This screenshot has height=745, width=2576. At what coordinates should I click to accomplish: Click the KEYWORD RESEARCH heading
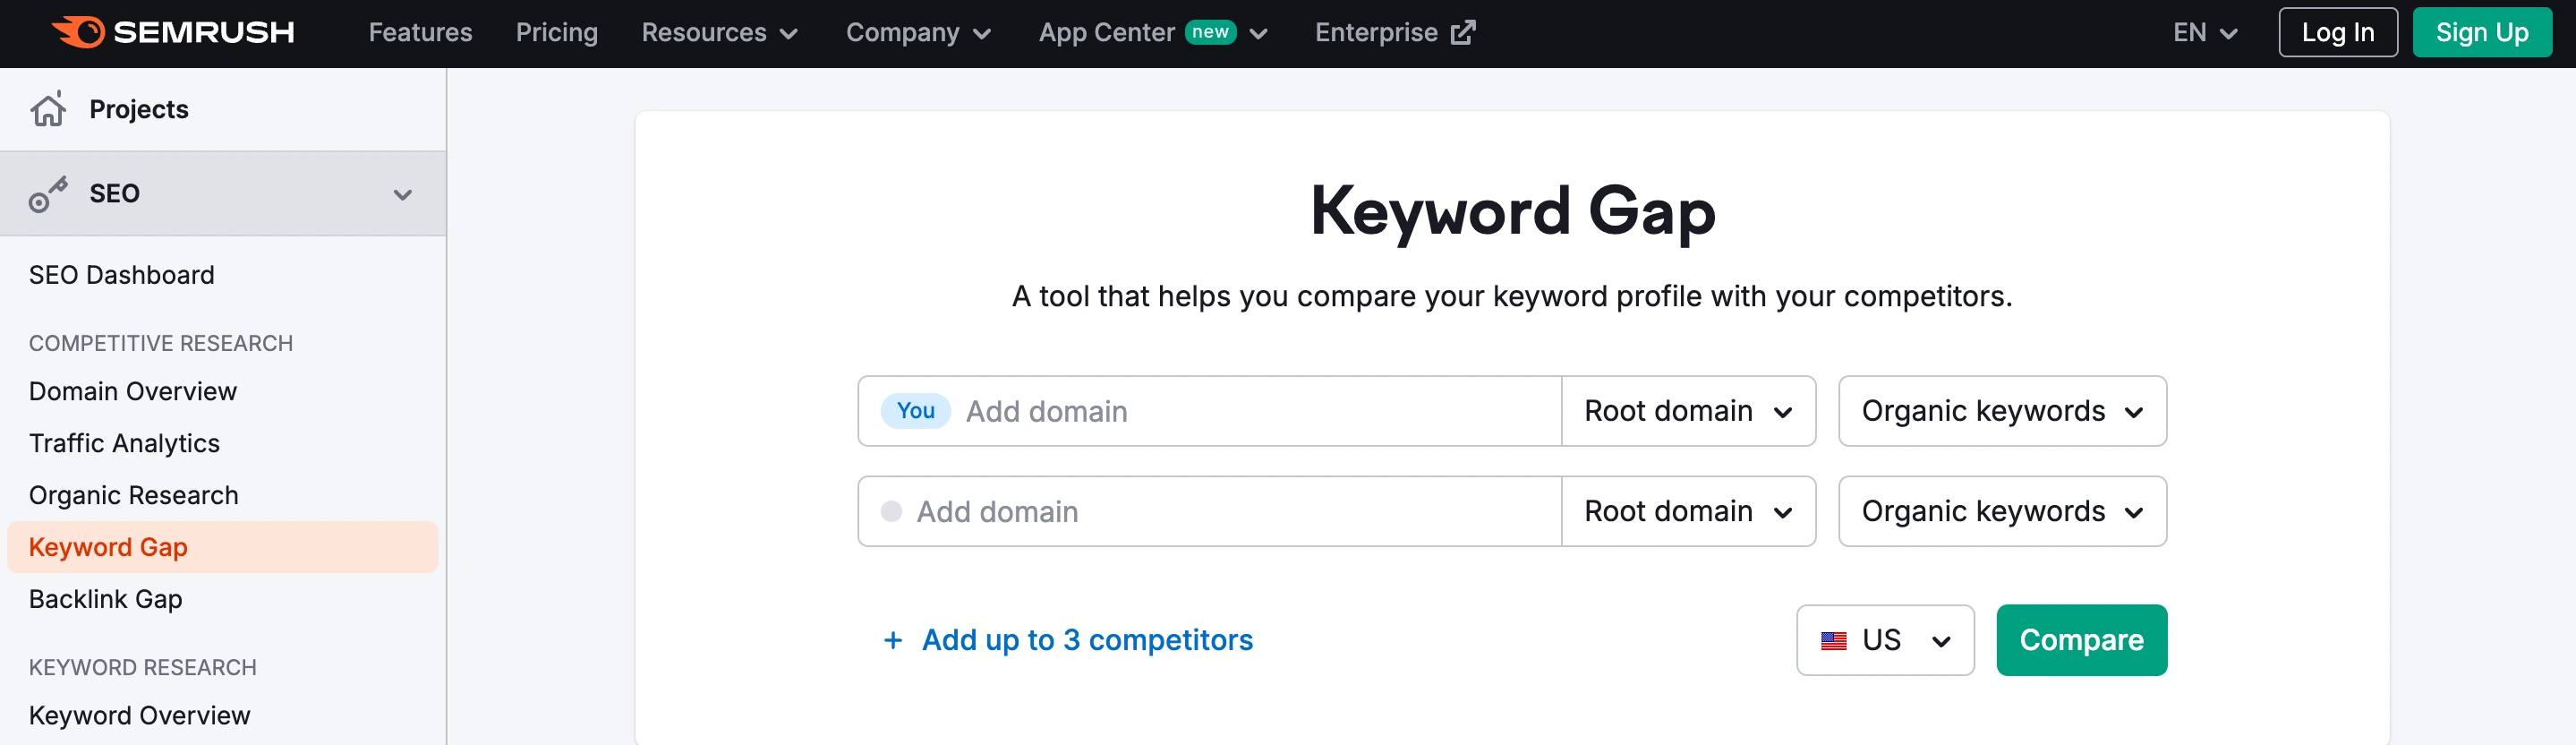[142, 667]
